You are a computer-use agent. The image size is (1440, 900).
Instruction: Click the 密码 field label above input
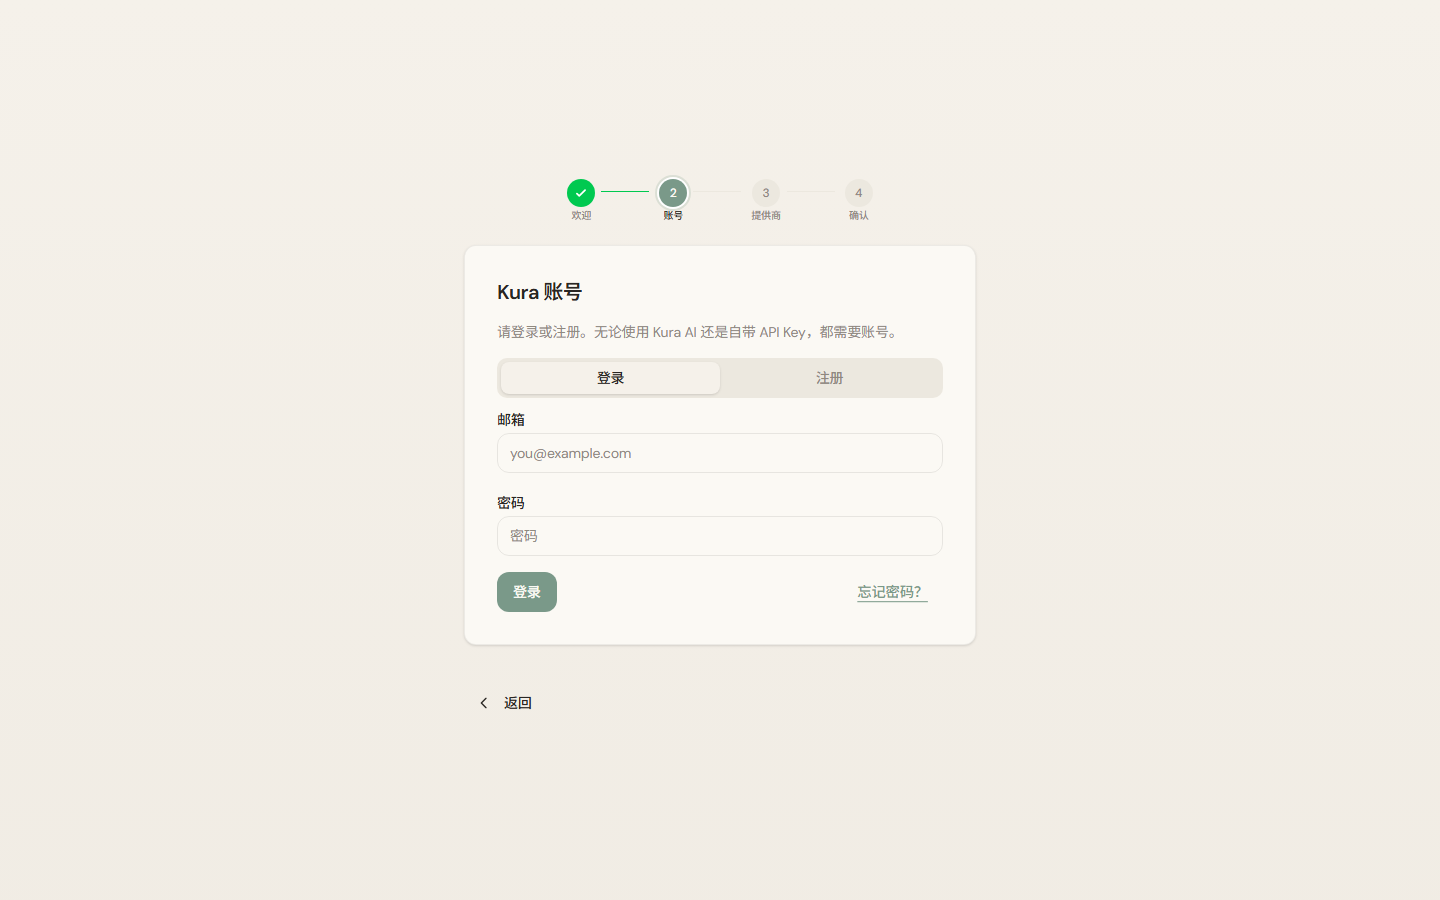tap(511, 503)
